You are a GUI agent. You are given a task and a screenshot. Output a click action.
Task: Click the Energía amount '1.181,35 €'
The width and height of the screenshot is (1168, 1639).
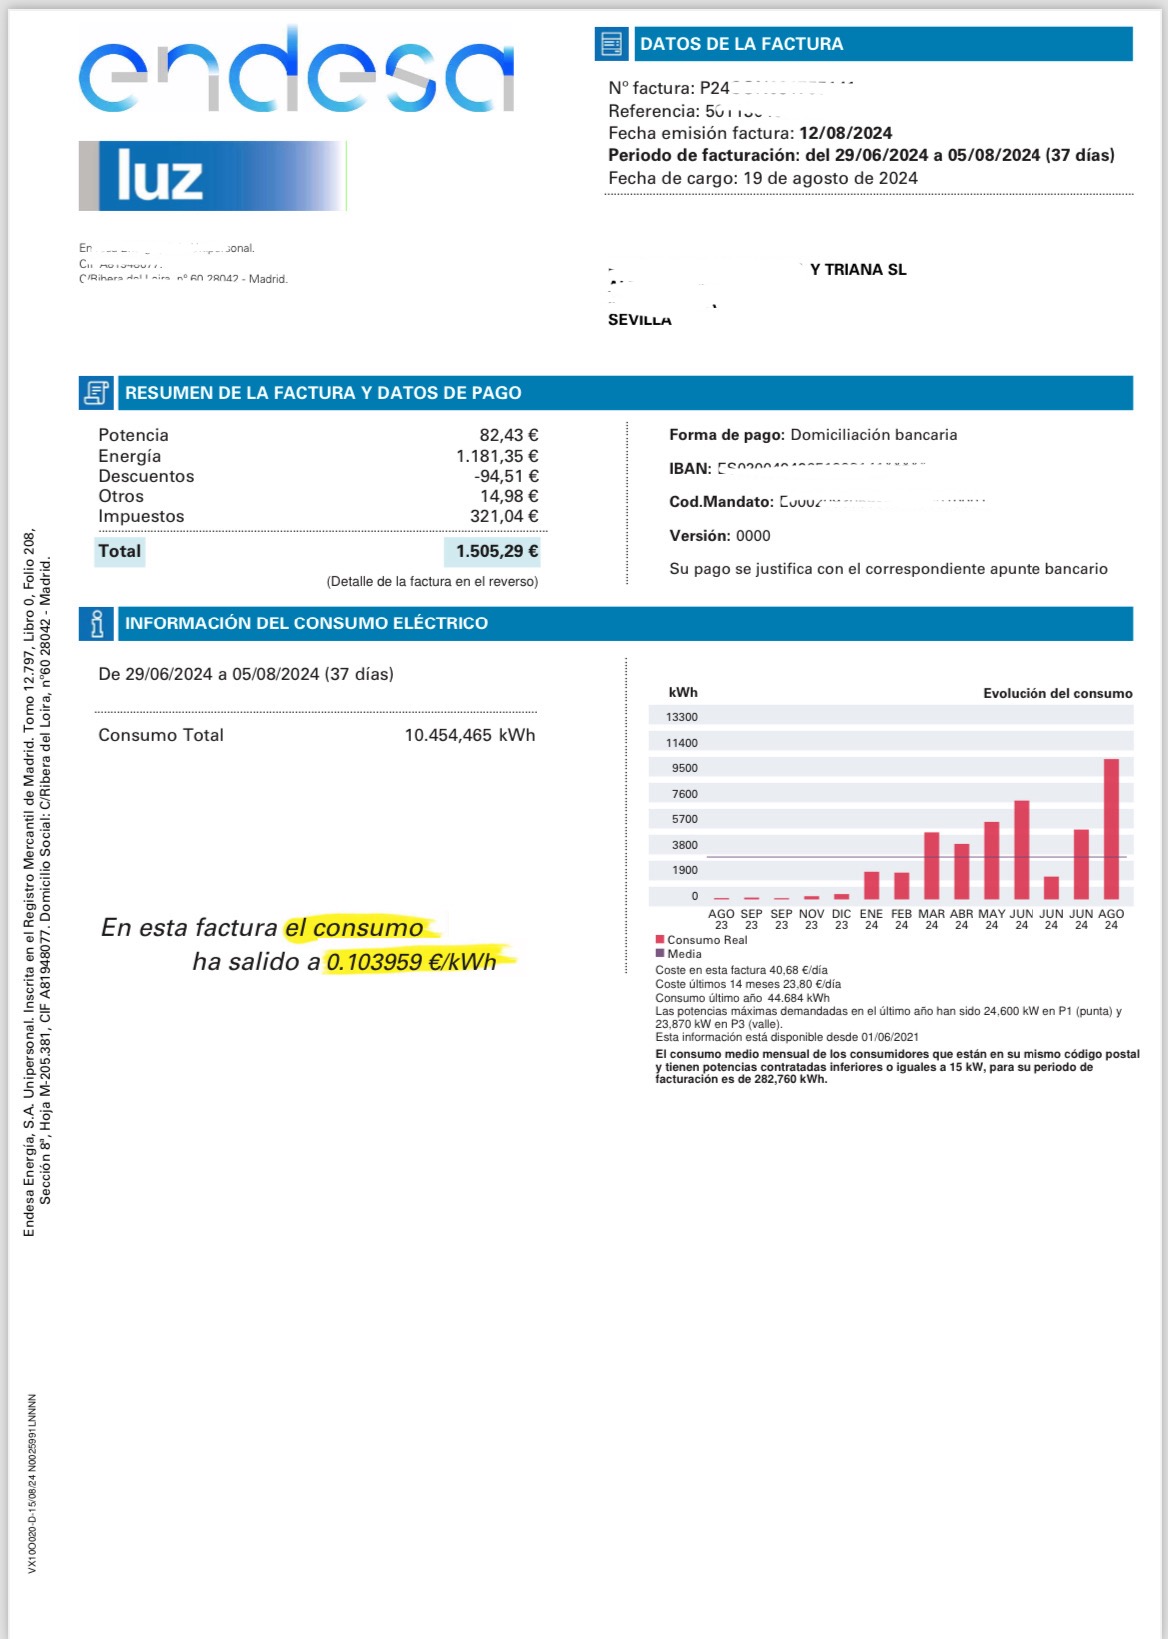[x=497, y=456]
